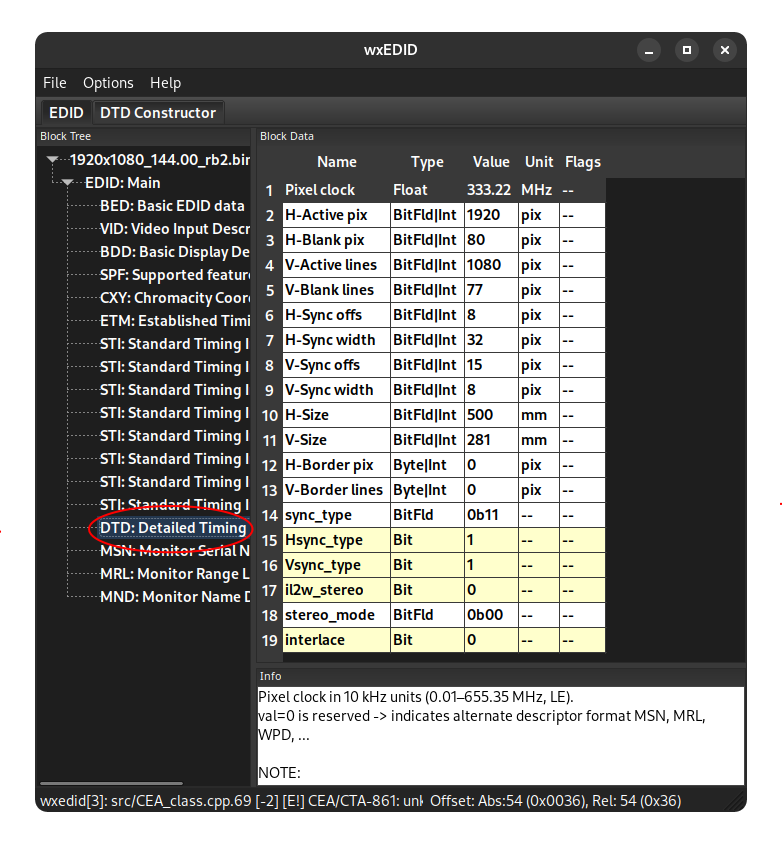The height and width of the screenshot is (850, 782).
Task: Select BDD: Basic Display tree item
Action: 175,252
